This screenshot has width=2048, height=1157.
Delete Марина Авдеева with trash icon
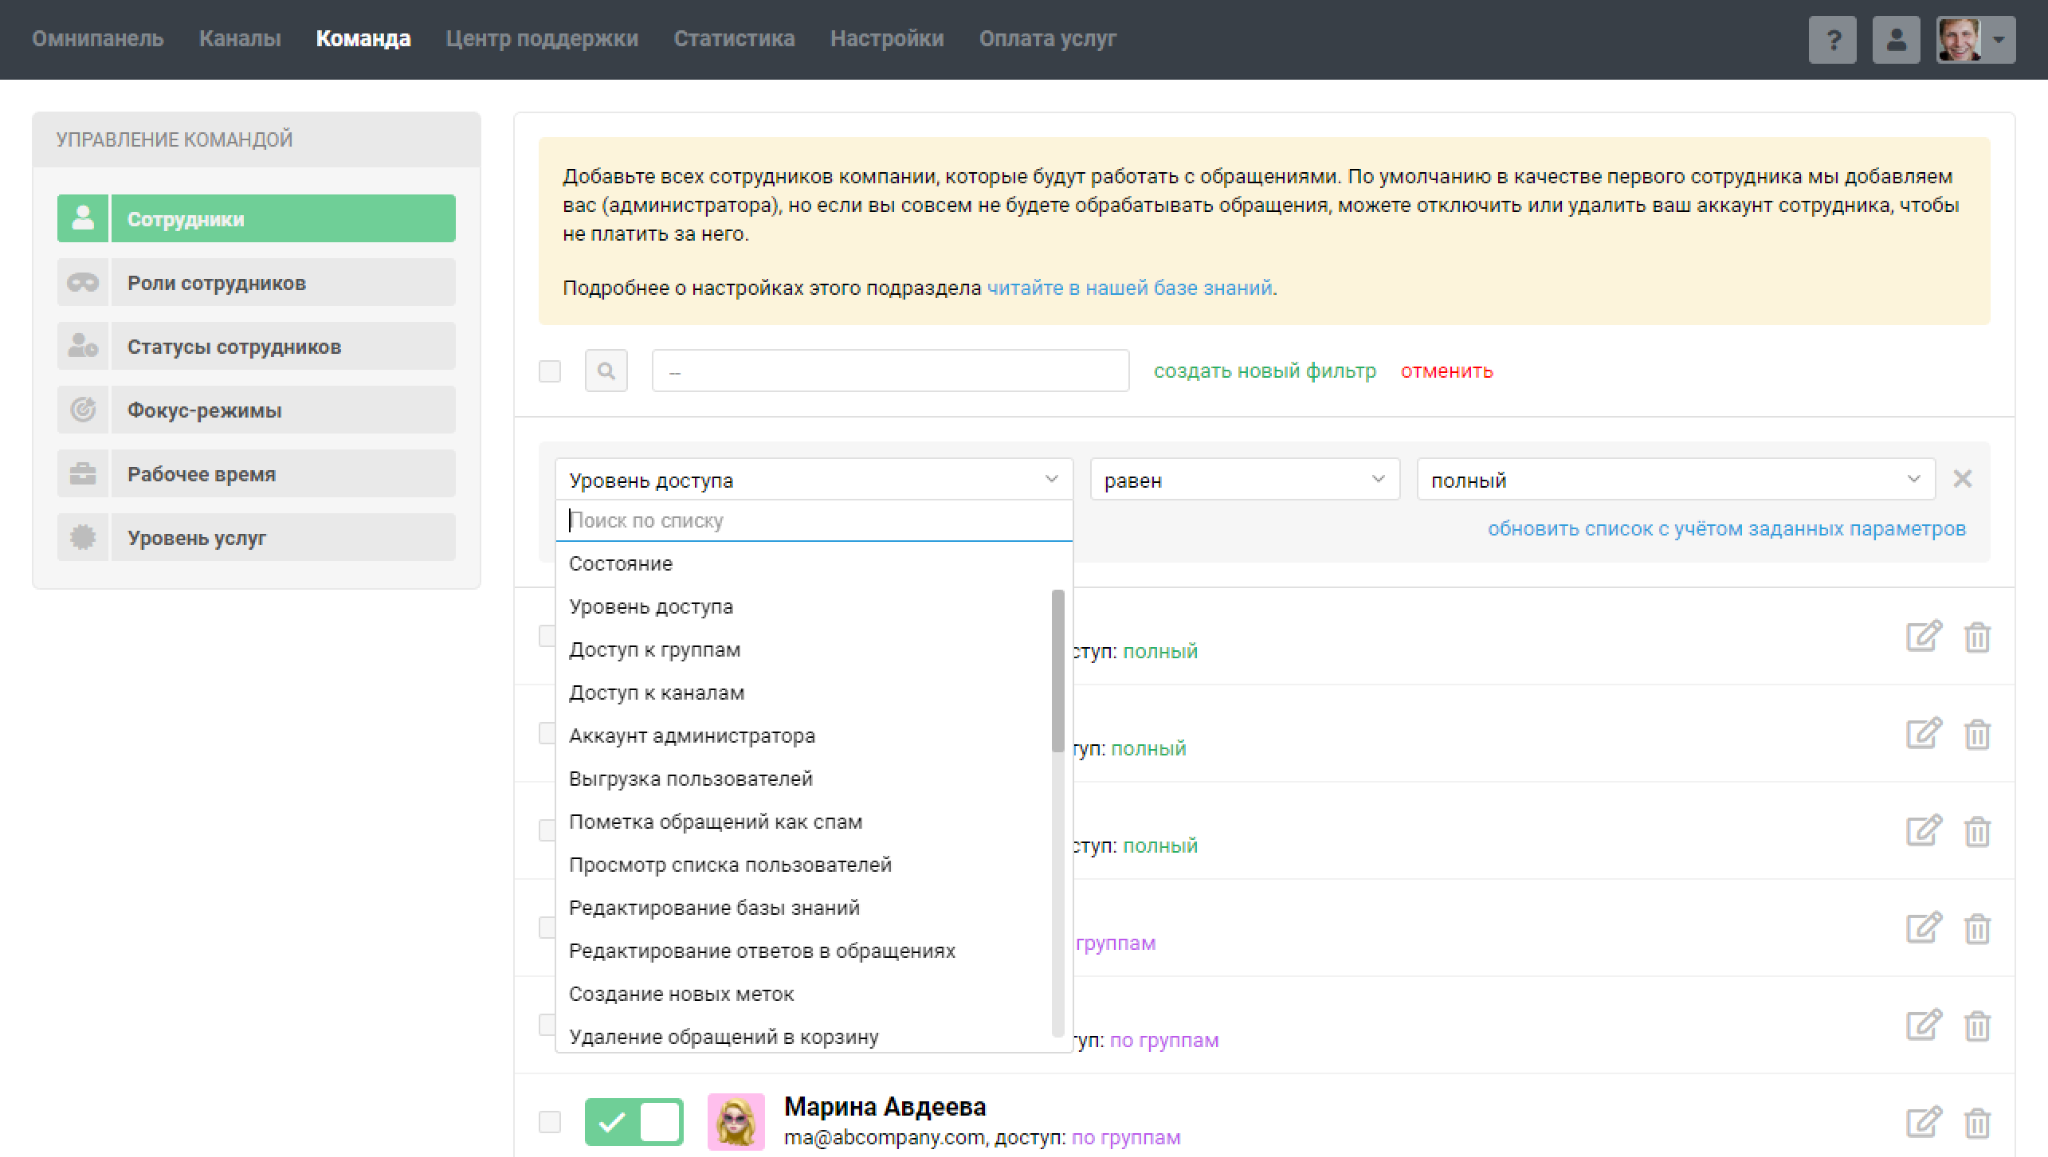1977,1123
